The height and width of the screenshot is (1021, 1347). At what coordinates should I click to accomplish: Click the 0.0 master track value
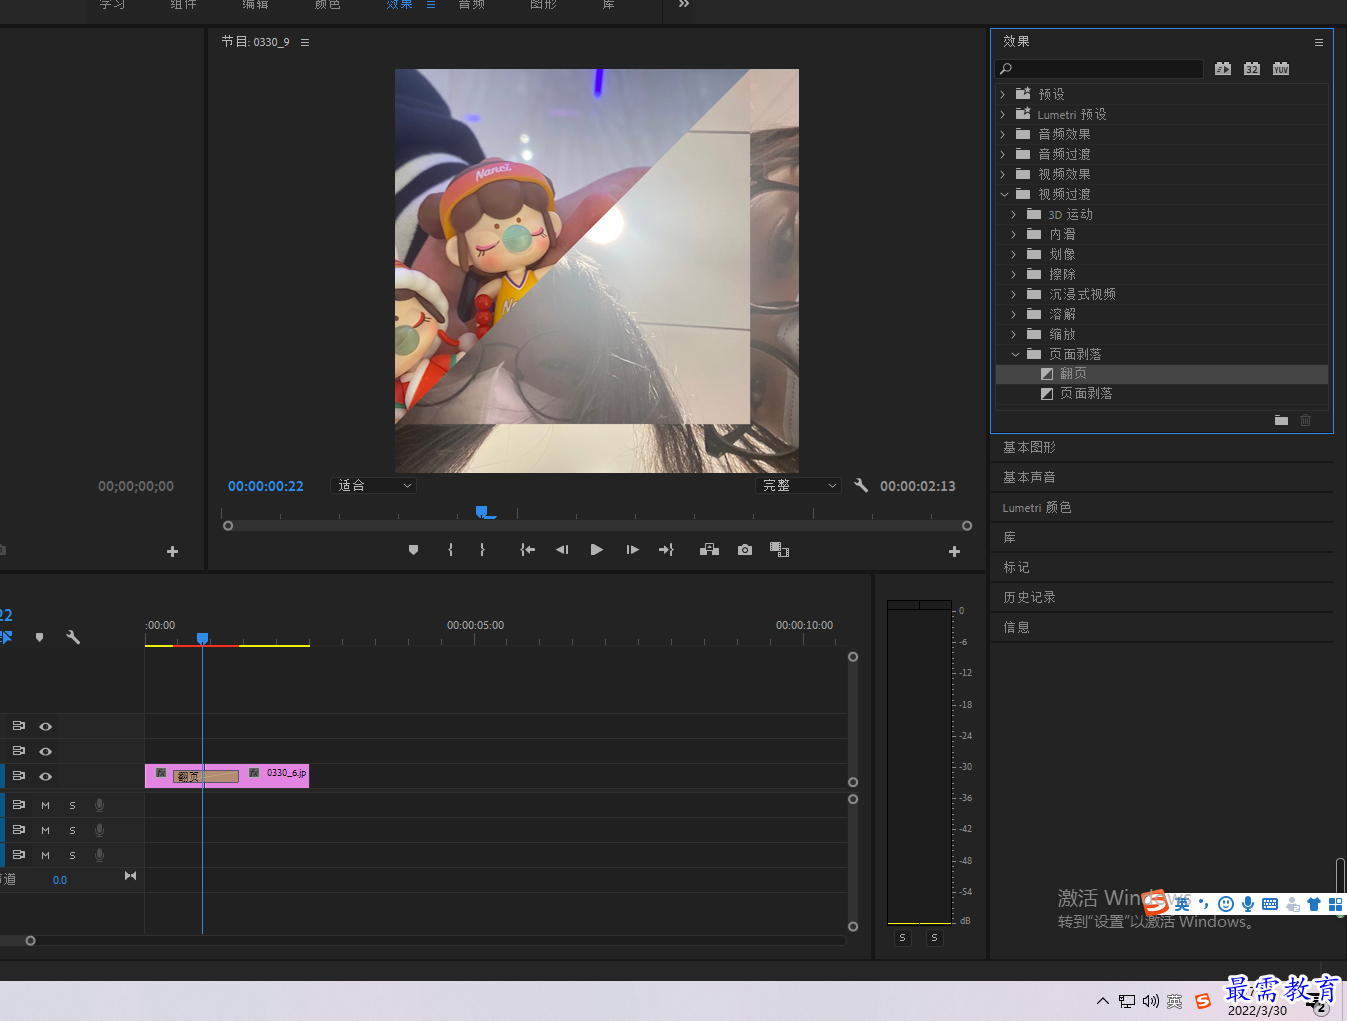pos(60,880)
